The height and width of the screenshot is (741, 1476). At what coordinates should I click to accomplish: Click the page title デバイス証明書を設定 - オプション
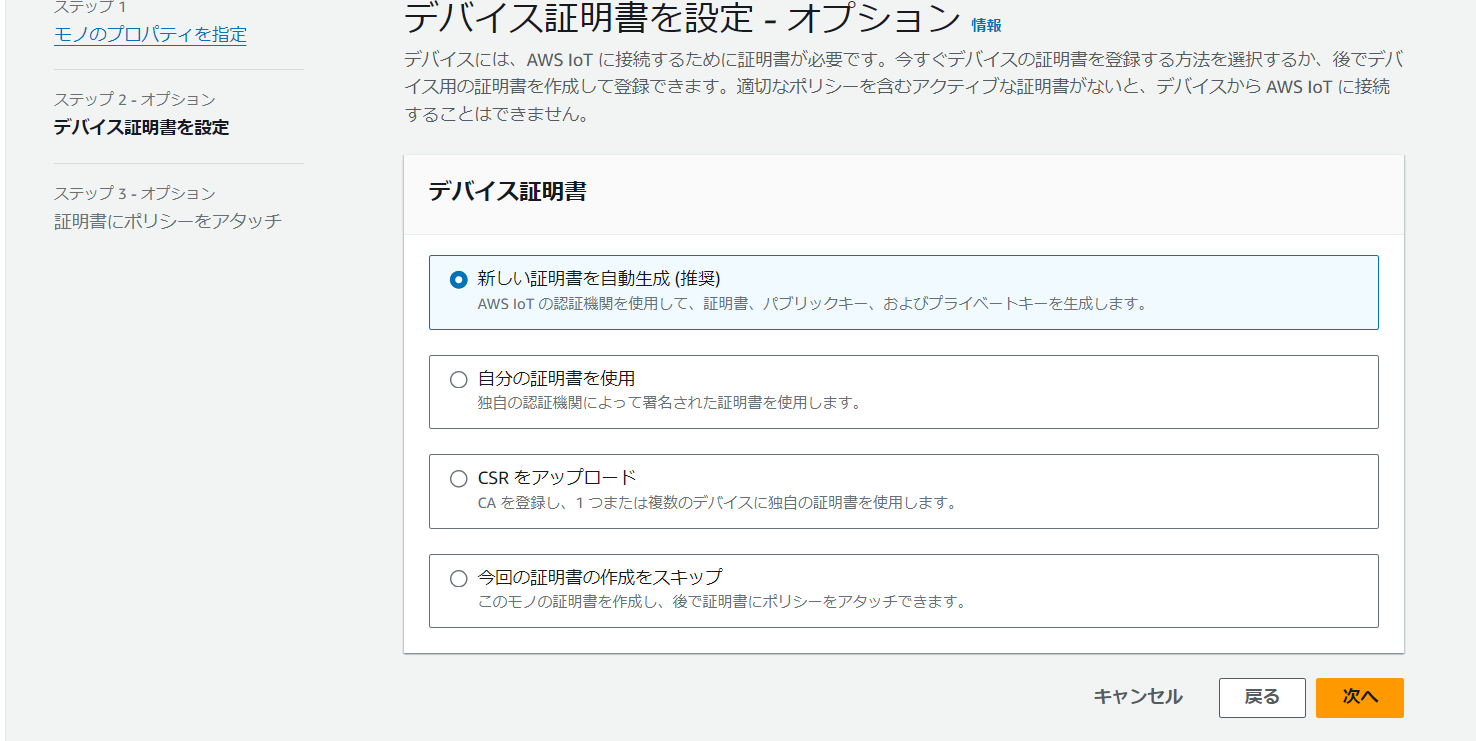pyautogui.click(x=682, y=20)
